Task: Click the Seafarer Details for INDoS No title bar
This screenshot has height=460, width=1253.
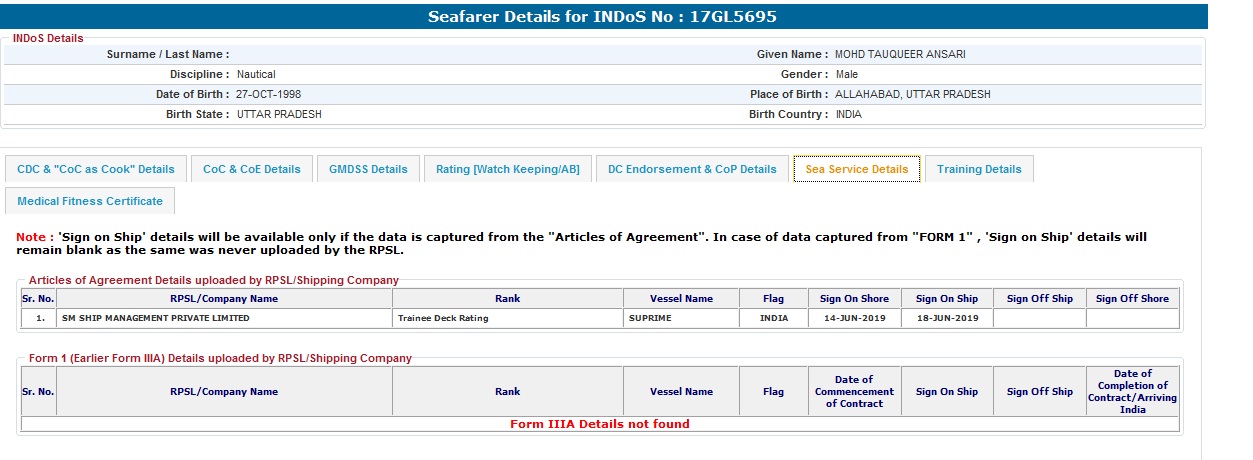Action: click(602, 17)
